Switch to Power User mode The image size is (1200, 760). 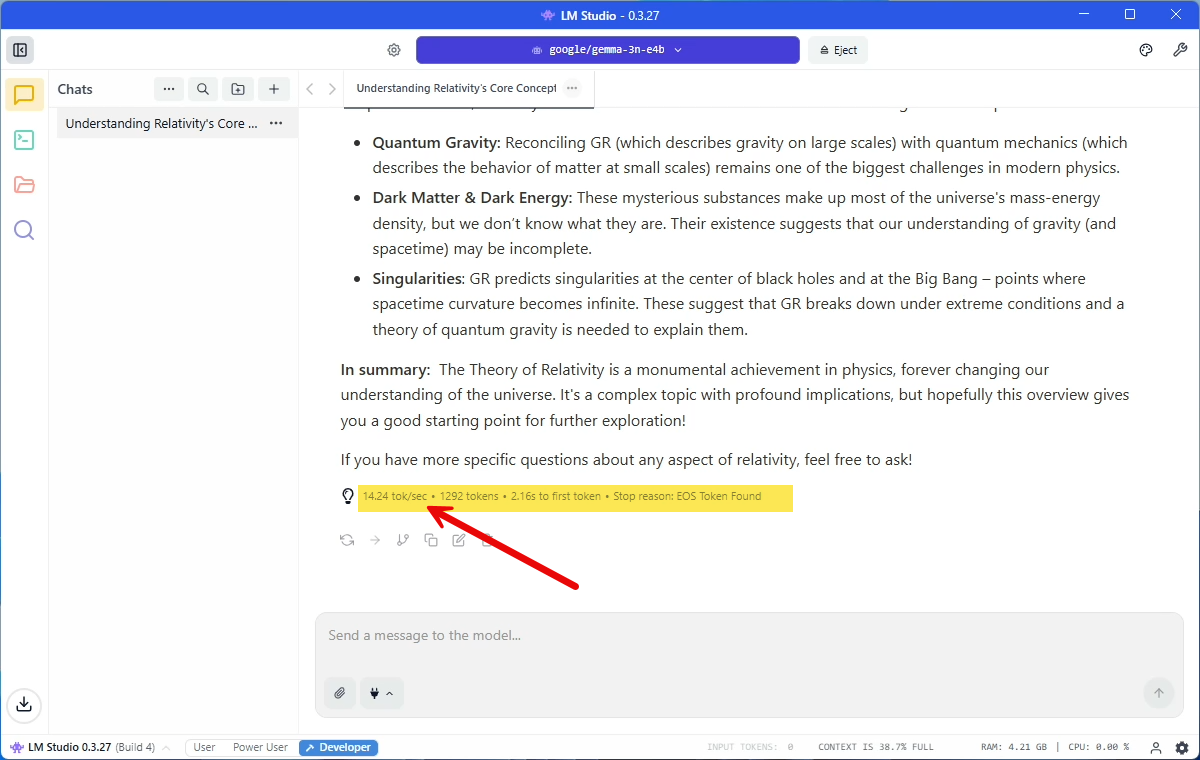(x=260, y=747)
